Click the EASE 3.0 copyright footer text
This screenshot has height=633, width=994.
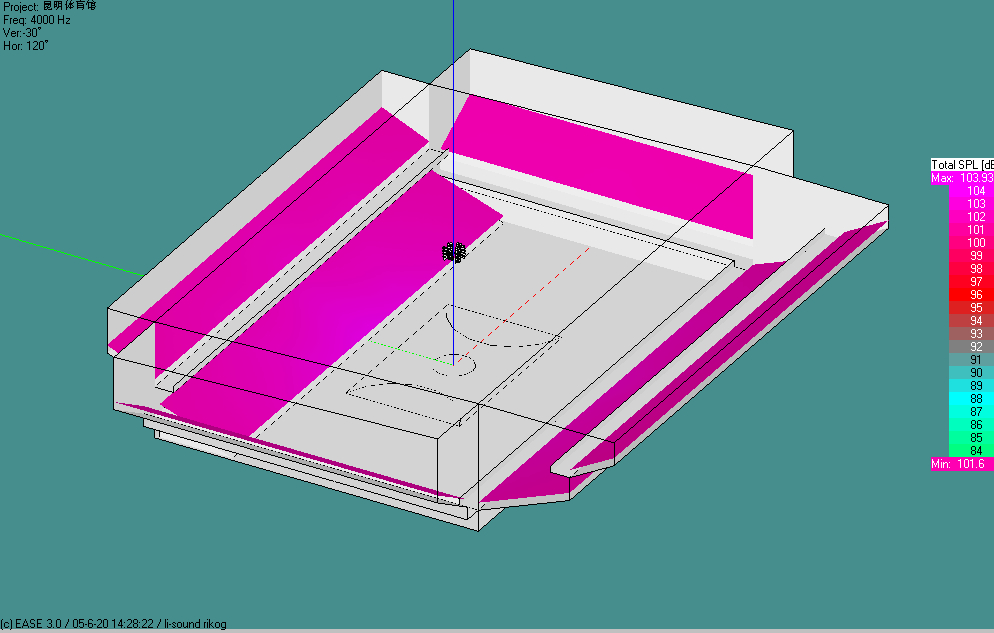tap(114, 624)
